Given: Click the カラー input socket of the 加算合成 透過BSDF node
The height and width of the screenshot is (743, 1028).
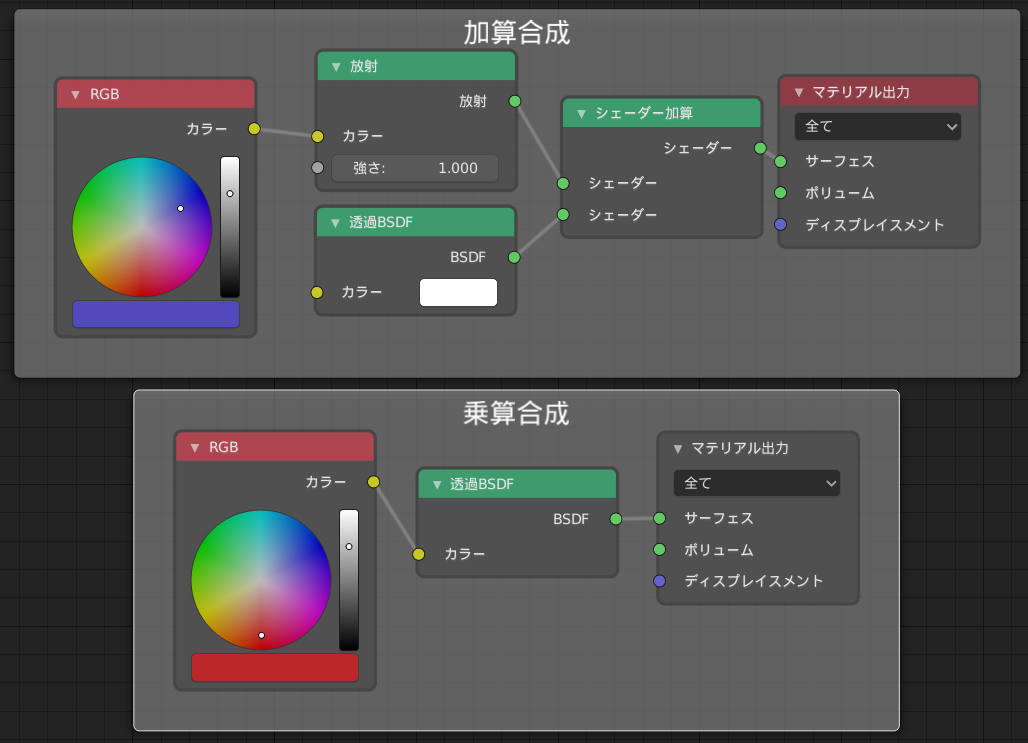Looking at the screenshot, I should [x=317, y=292].
